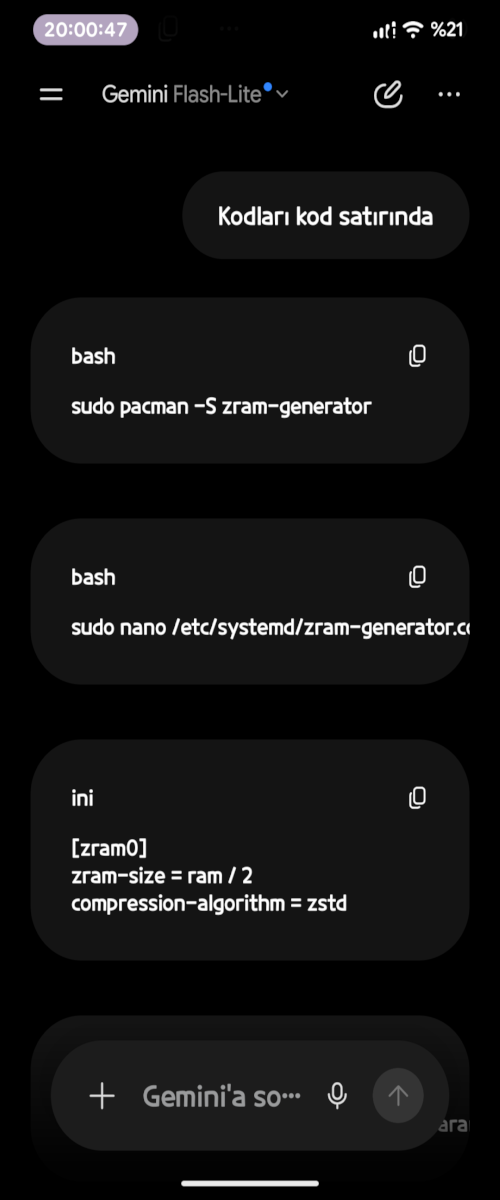The image size is (500, 1200).
Task: Open the hamburger side menu
Action: 51,95
